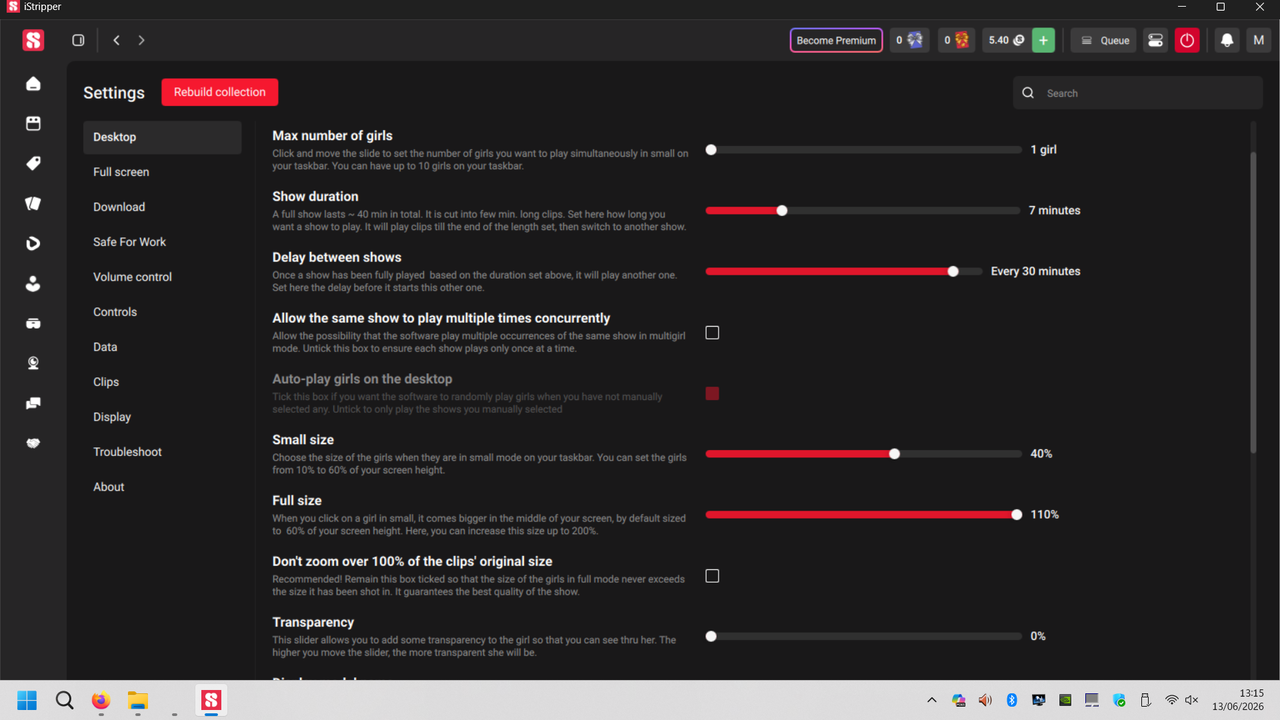Click the VR headset icon in sidebar
Viewport: 1280px width, 720px height.
coord(33,324)
